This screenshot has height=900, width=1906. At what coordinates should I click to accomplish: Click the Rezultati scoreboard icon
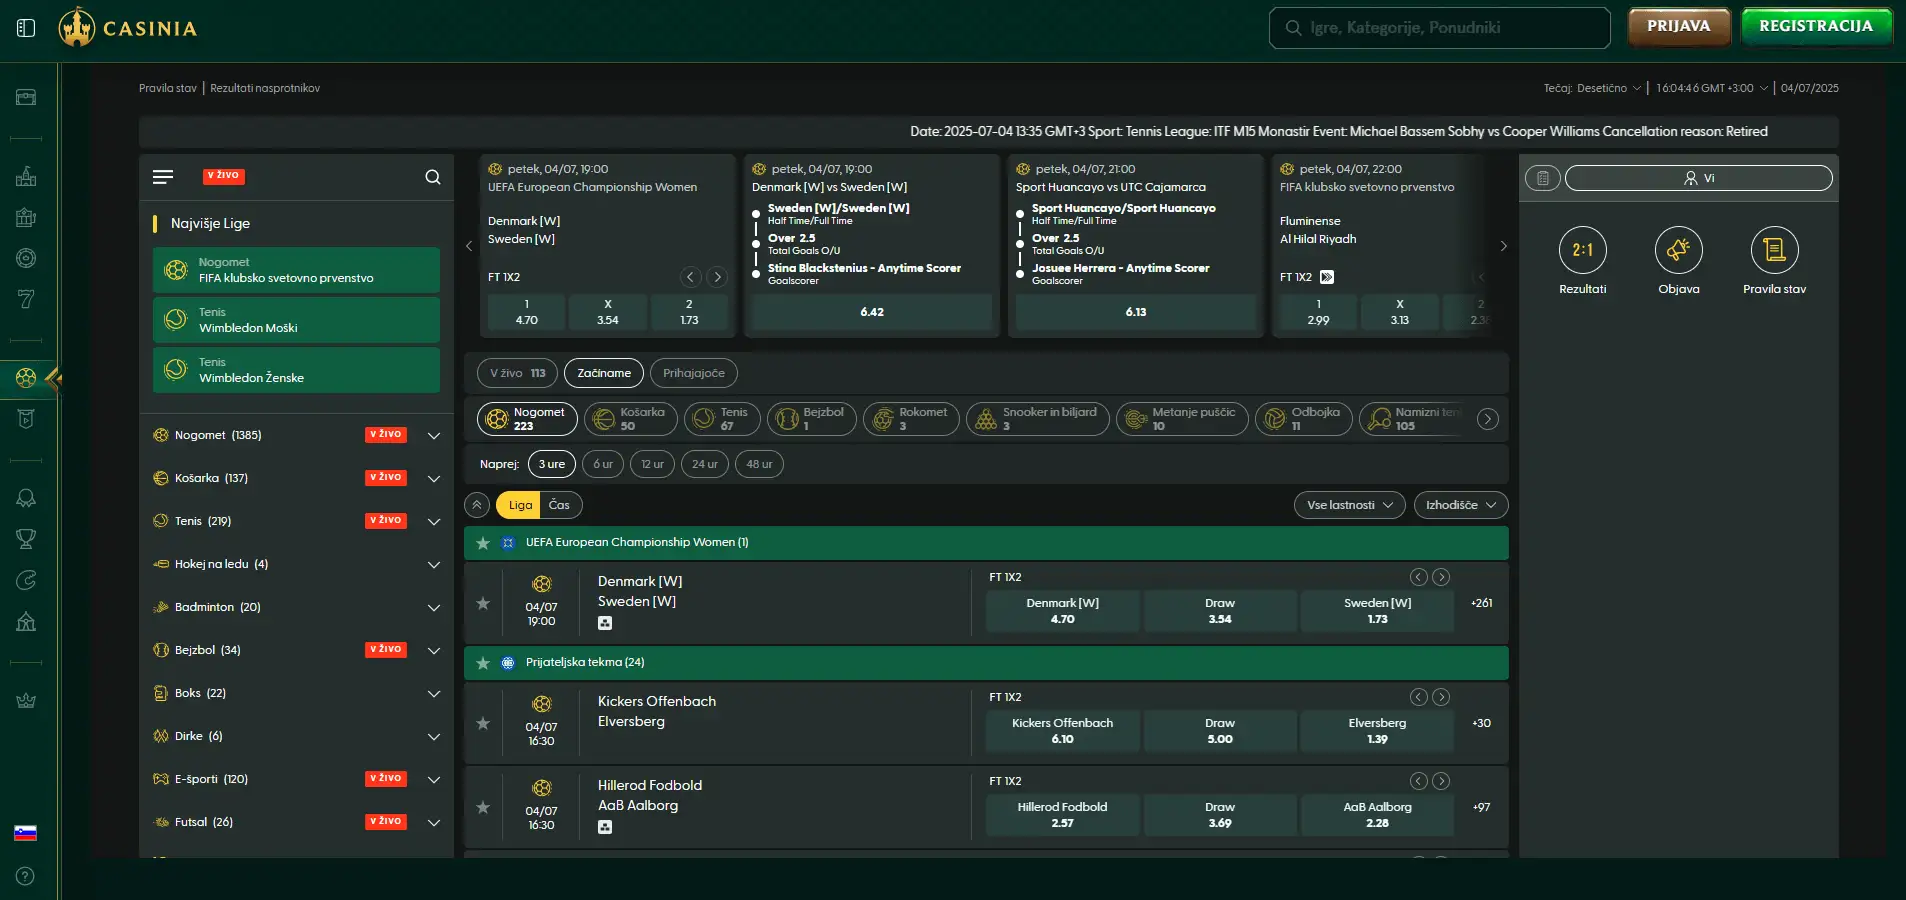pyautogui.click(x=1582, y=251)
